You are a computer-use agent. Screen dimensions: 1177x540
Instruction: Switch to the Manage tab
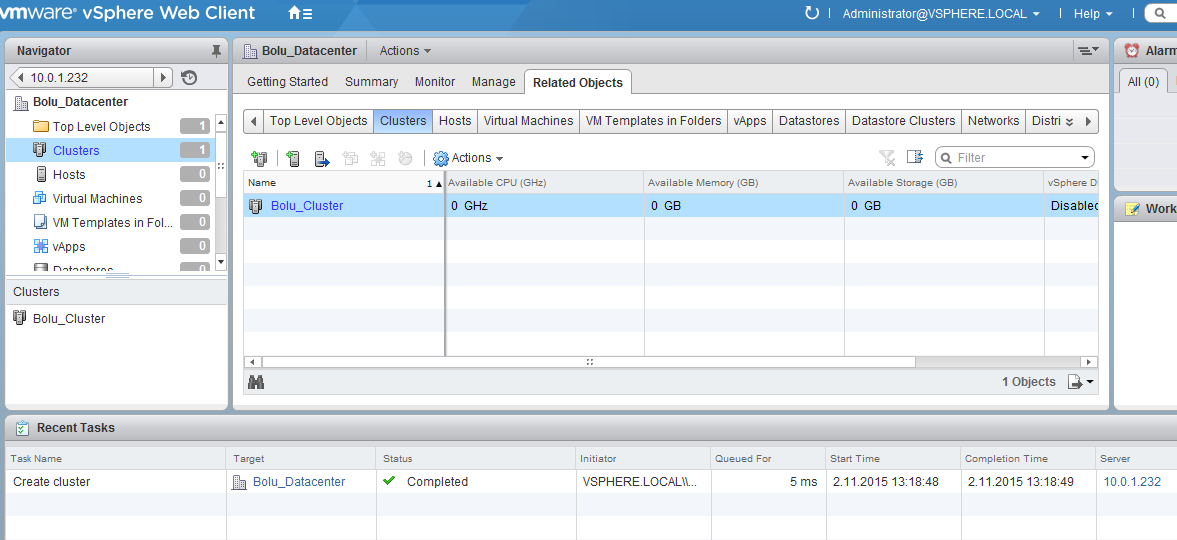tap(493, 82)
